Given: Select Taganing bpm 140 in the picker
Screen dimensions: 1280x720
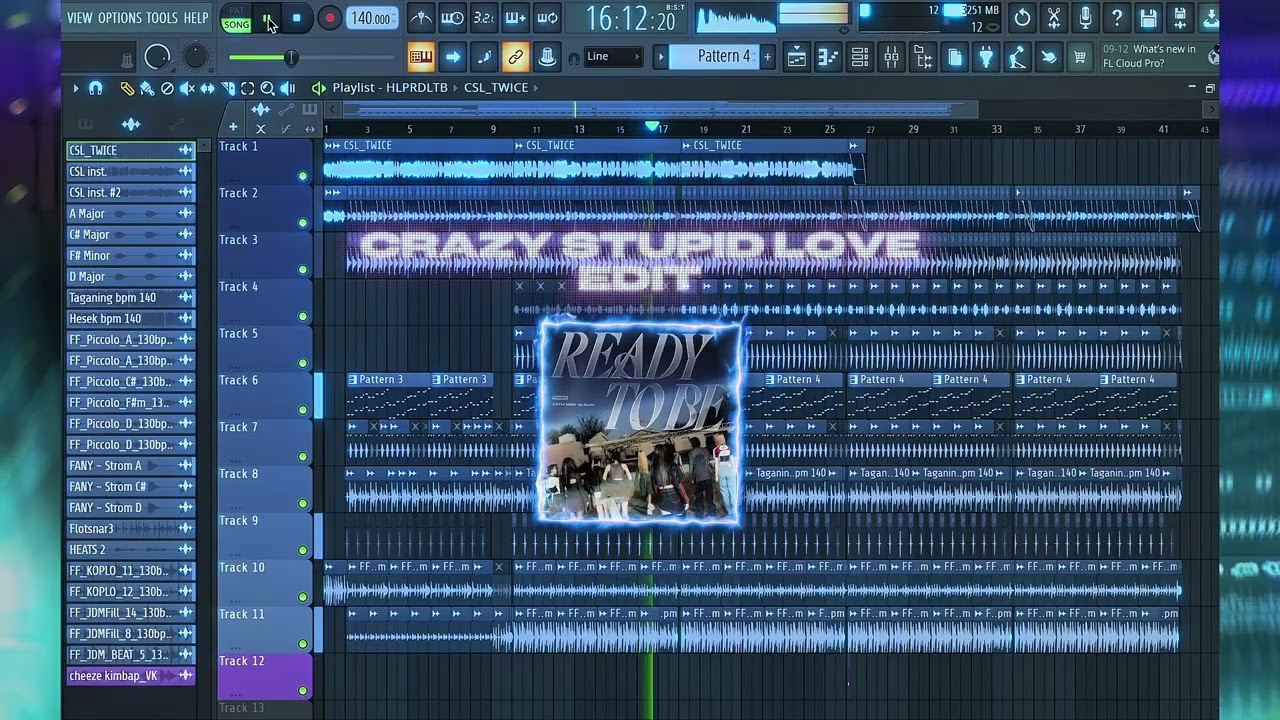Looking at the screenshot, I should coord(130,298).
